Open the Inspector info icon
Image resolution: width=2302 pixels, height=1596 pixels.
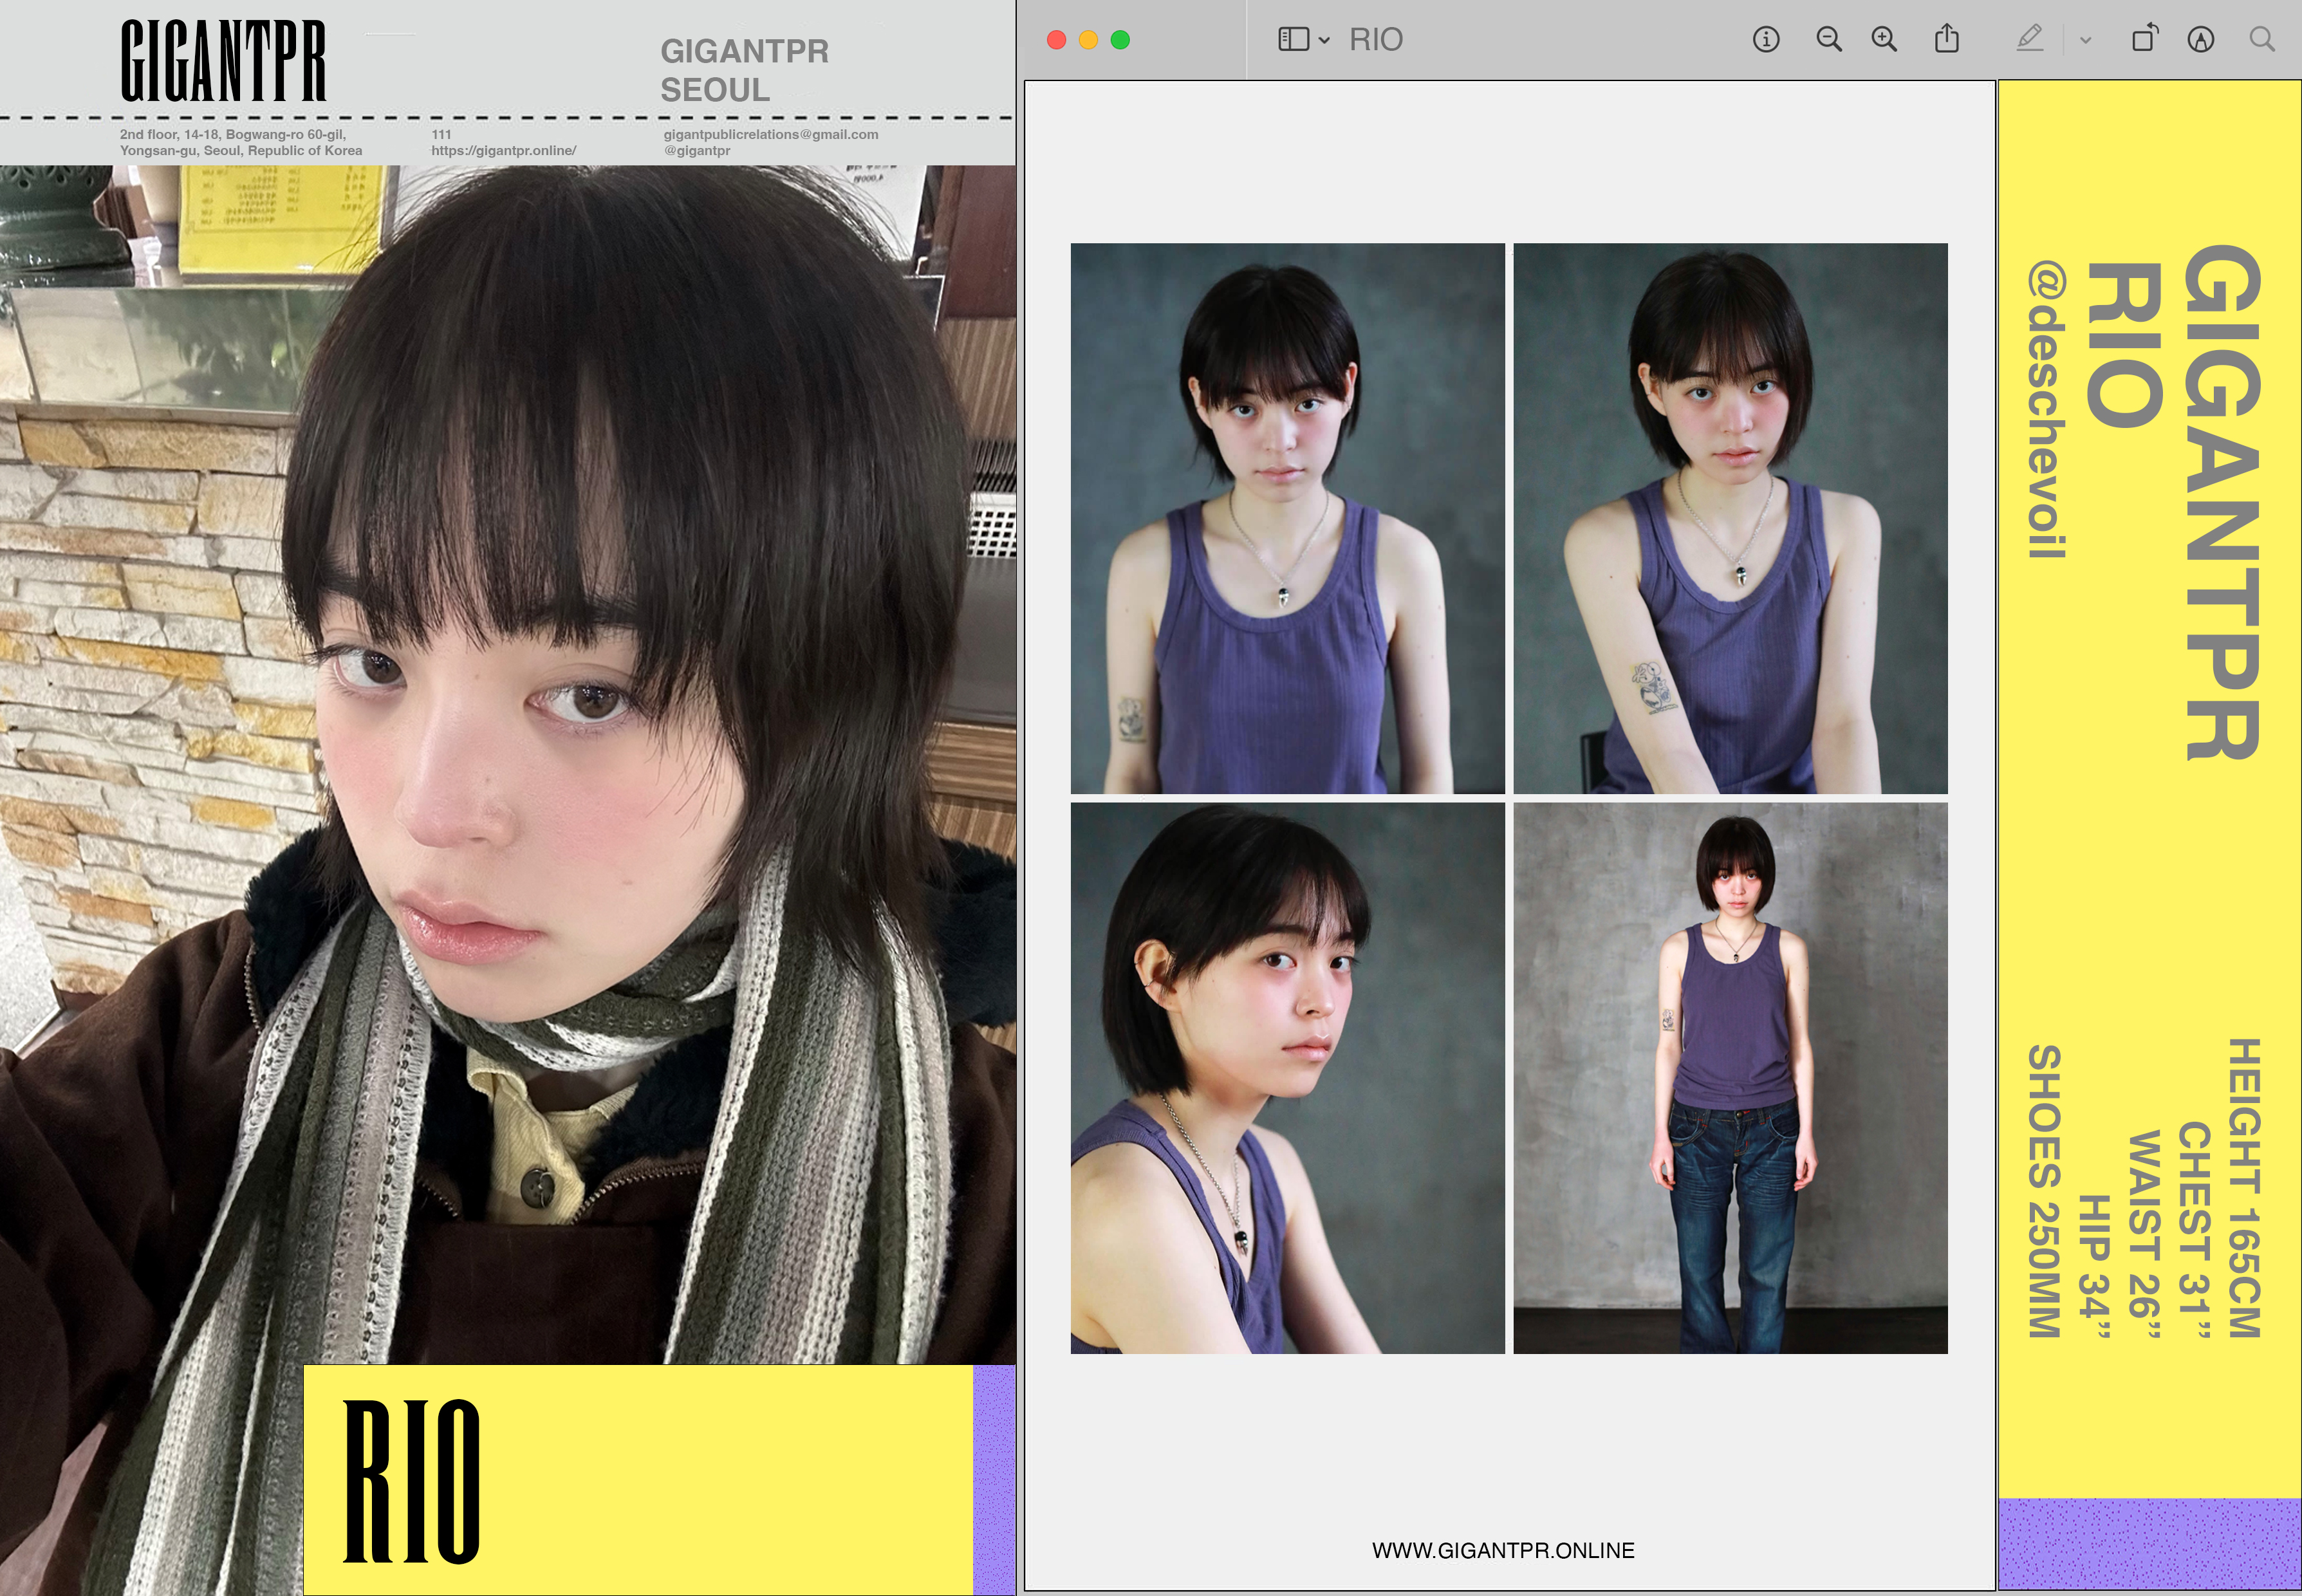1766,40
